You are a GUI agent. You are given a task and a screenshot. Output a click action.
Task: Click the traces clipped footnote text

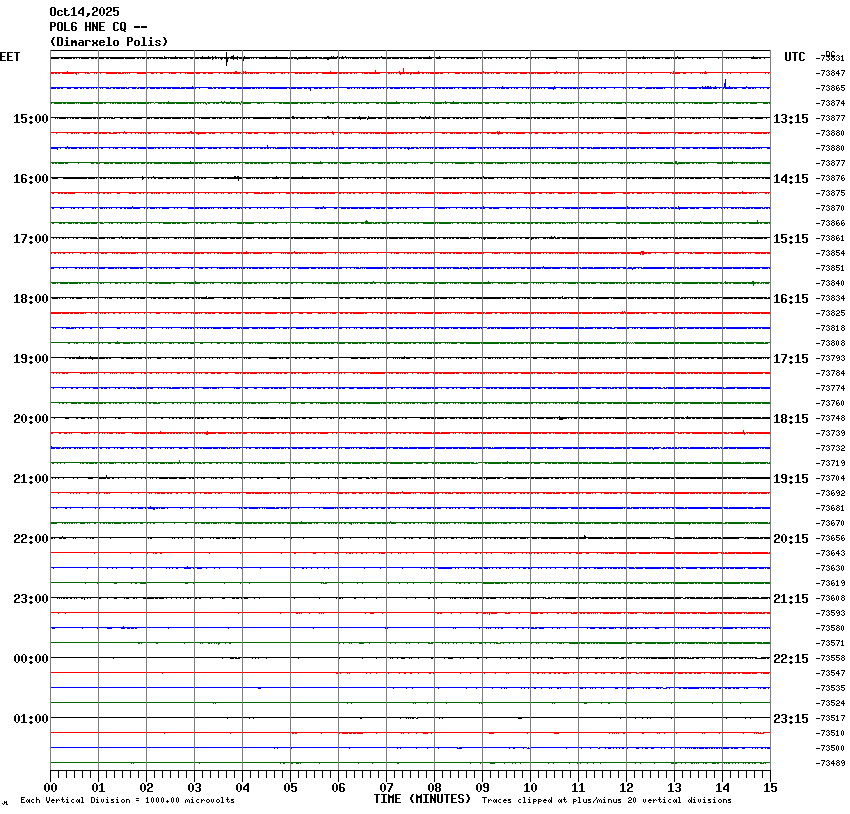pos(606,800)
